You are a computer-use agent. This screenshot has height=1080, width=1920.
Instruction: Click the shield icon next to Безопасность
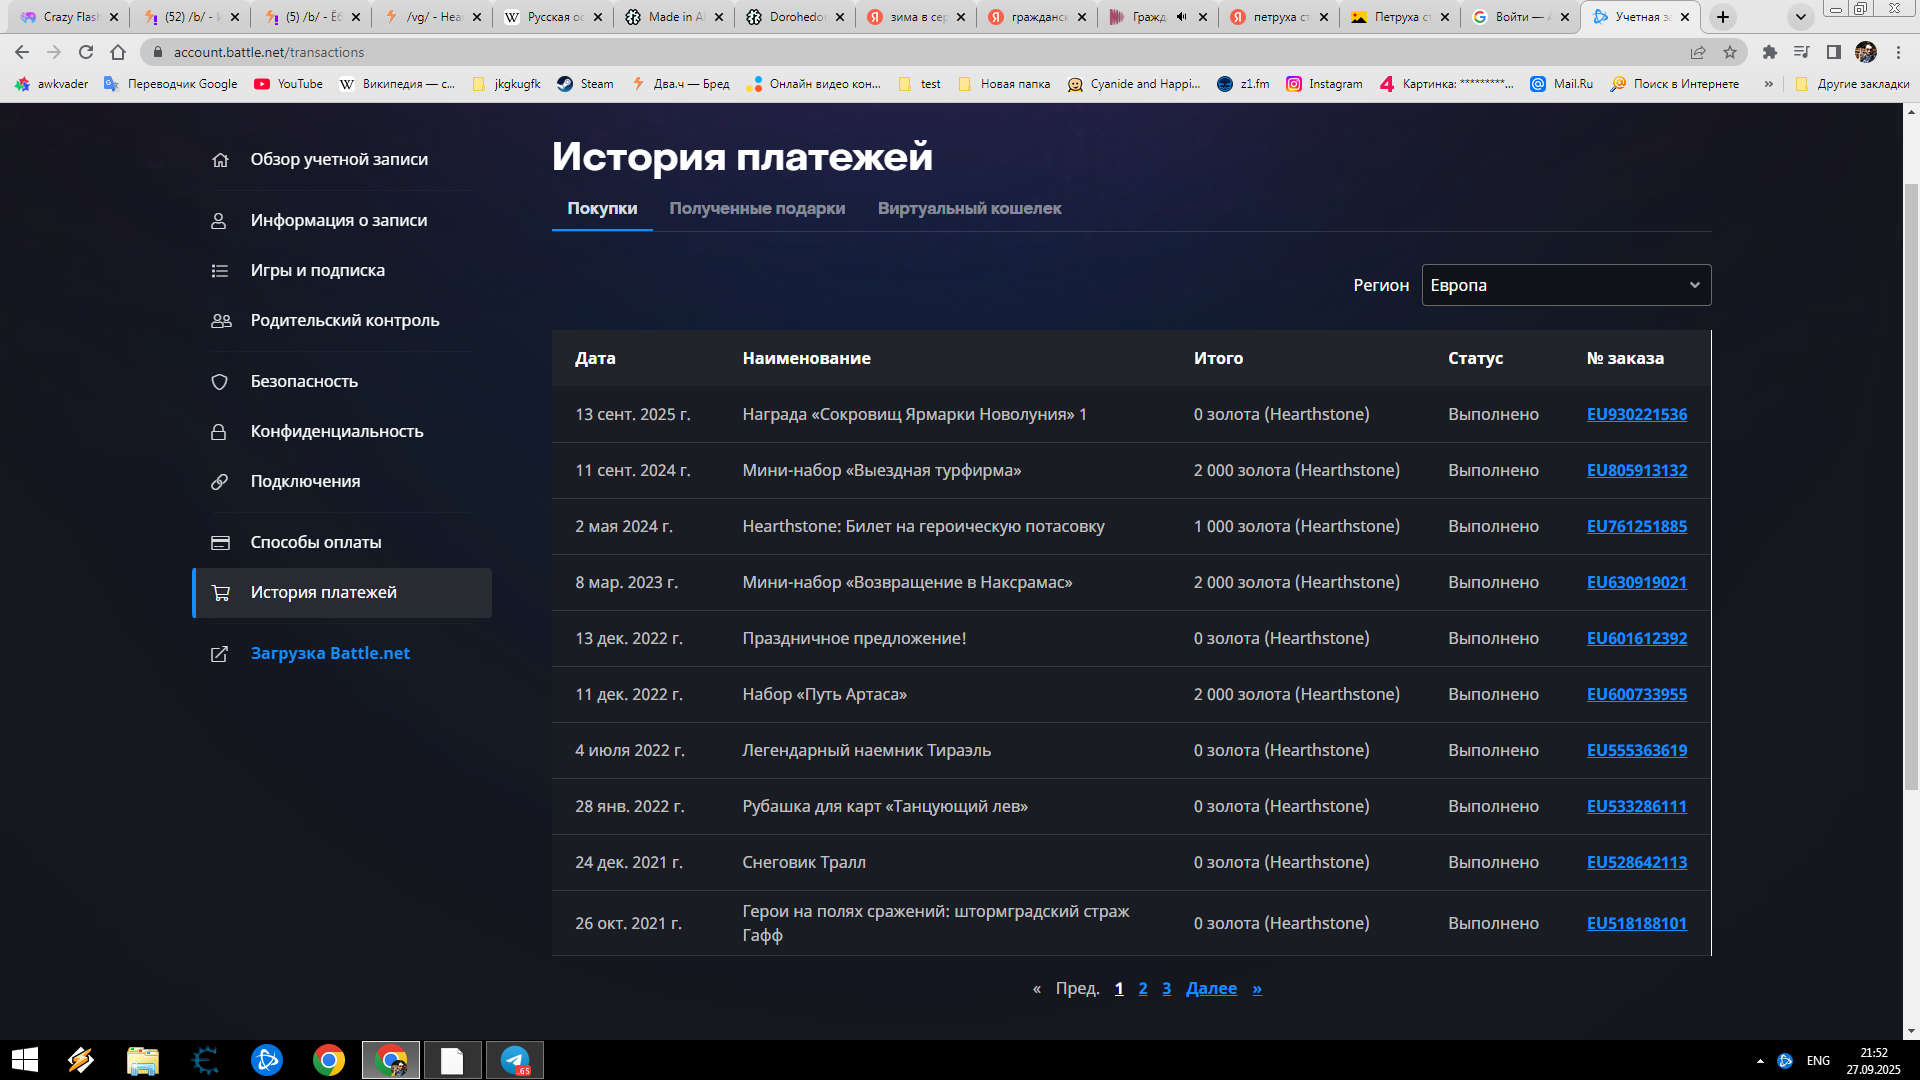220,382
